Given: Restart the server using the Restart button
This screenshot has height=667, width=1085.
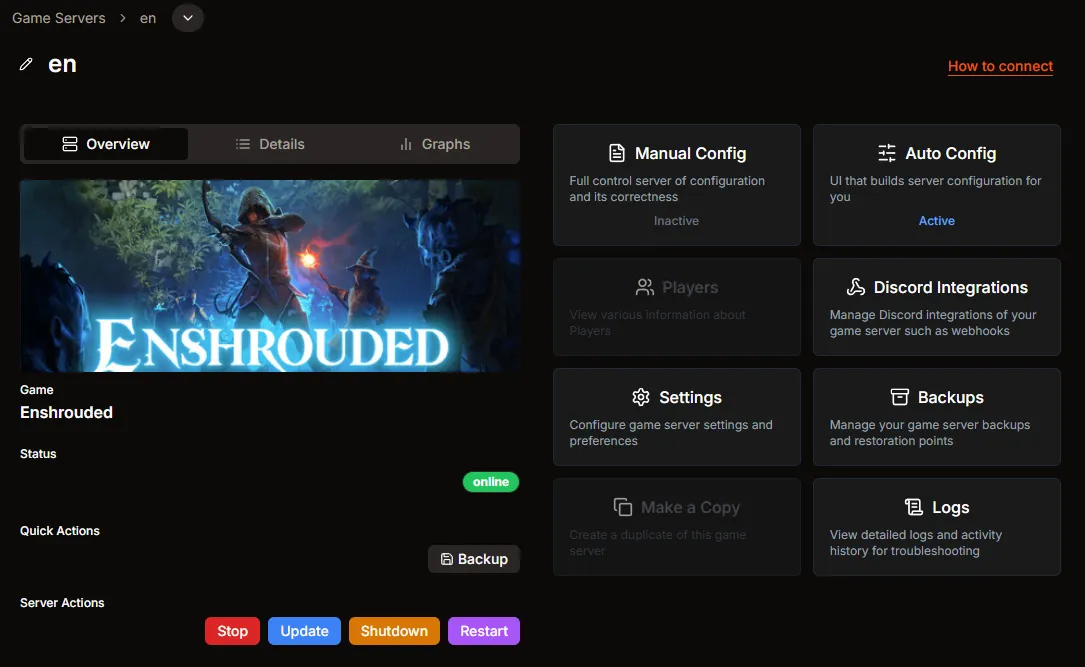Looking at the screenshot, I should 484,631.
